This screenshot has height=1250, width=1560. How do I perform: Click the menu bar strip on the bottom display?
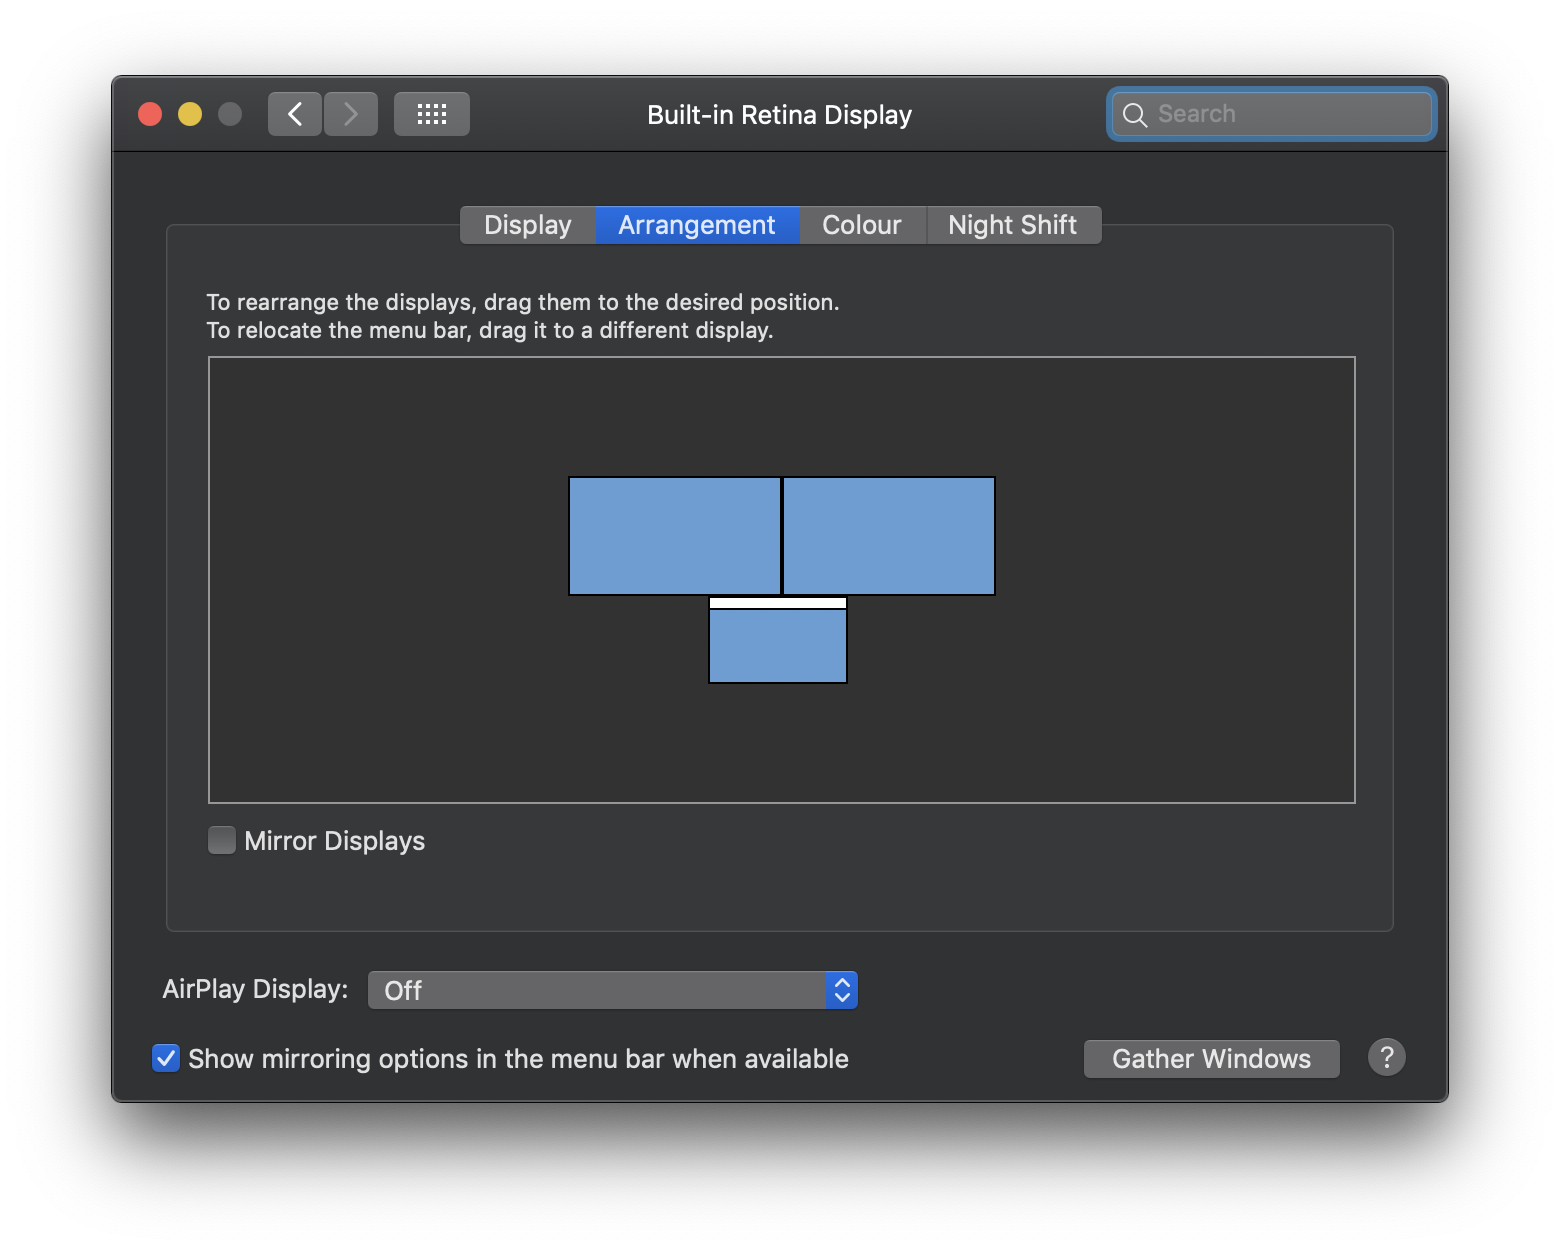(x=777, y=603)
